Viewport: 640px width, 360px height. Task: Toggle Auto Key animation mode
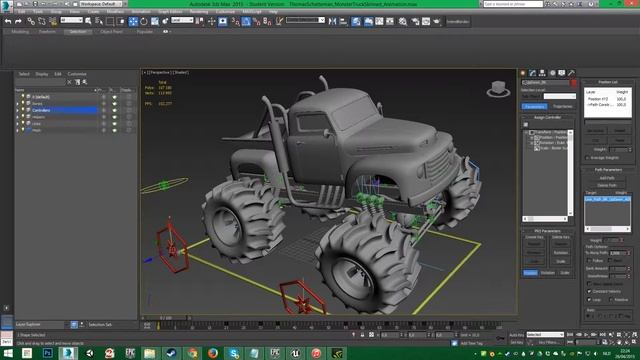[516, 335]
